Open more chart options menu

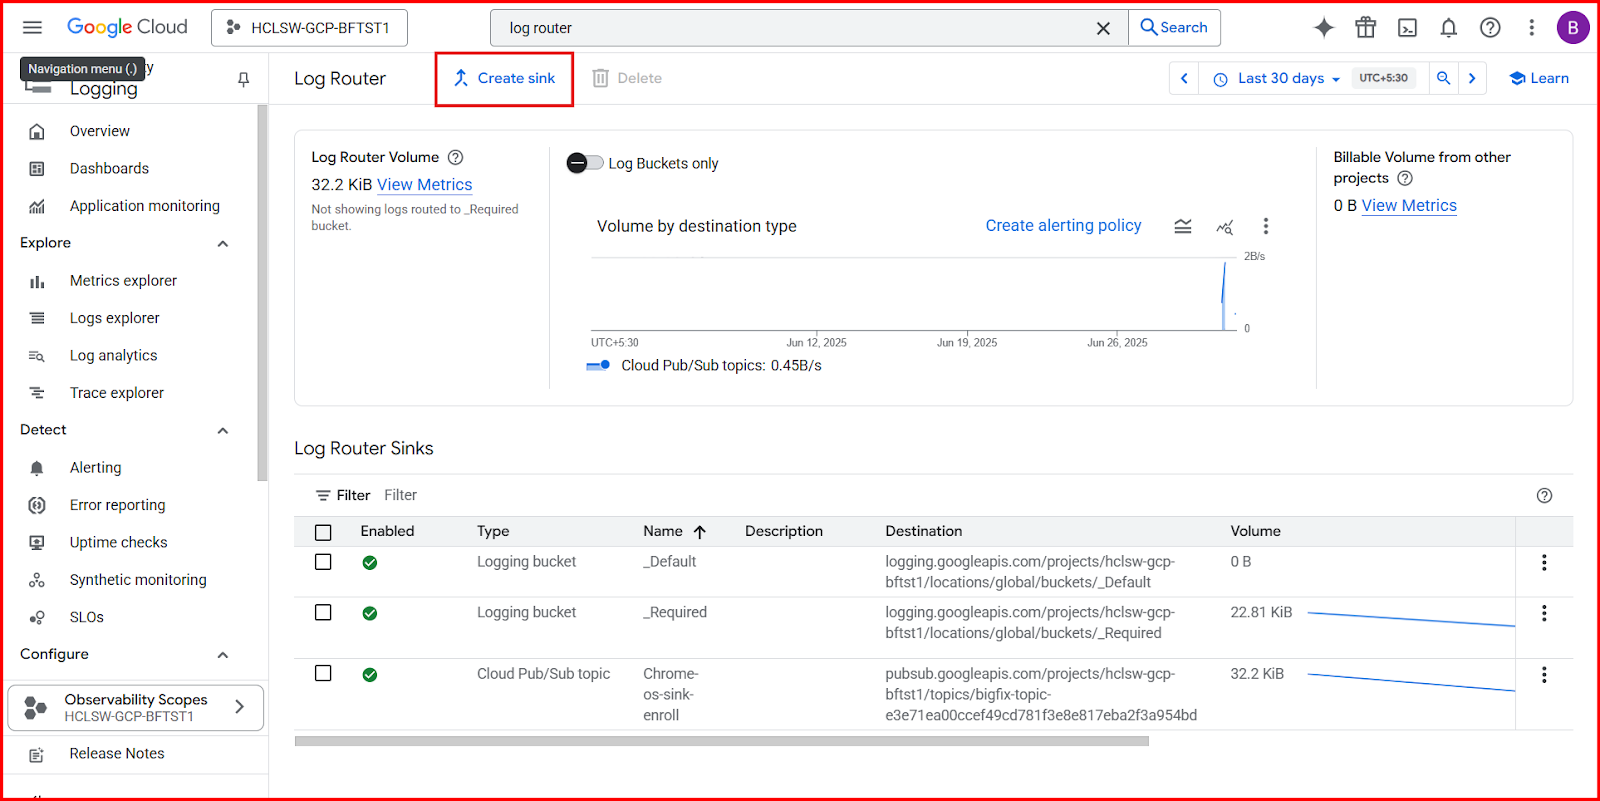[x=1265, y=226]
